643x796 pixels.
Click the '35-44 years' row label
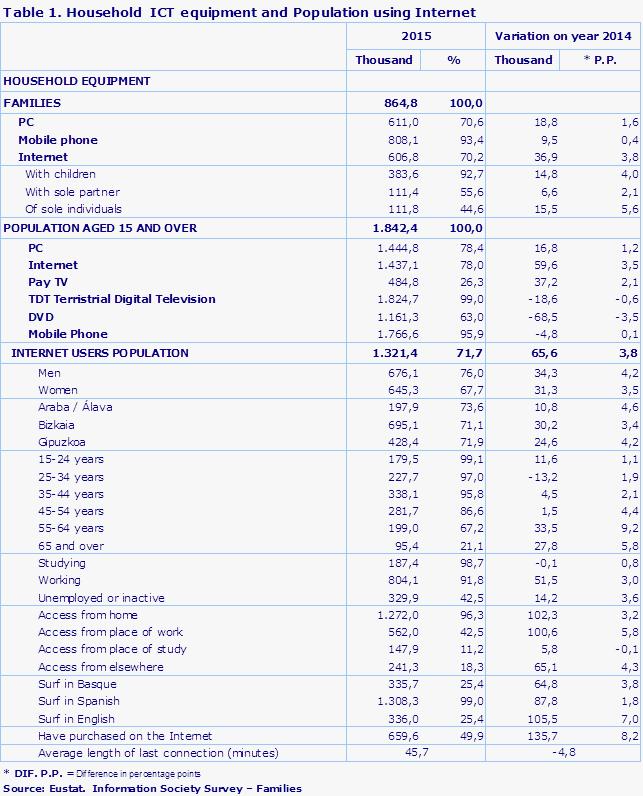(x=71, y=494)
